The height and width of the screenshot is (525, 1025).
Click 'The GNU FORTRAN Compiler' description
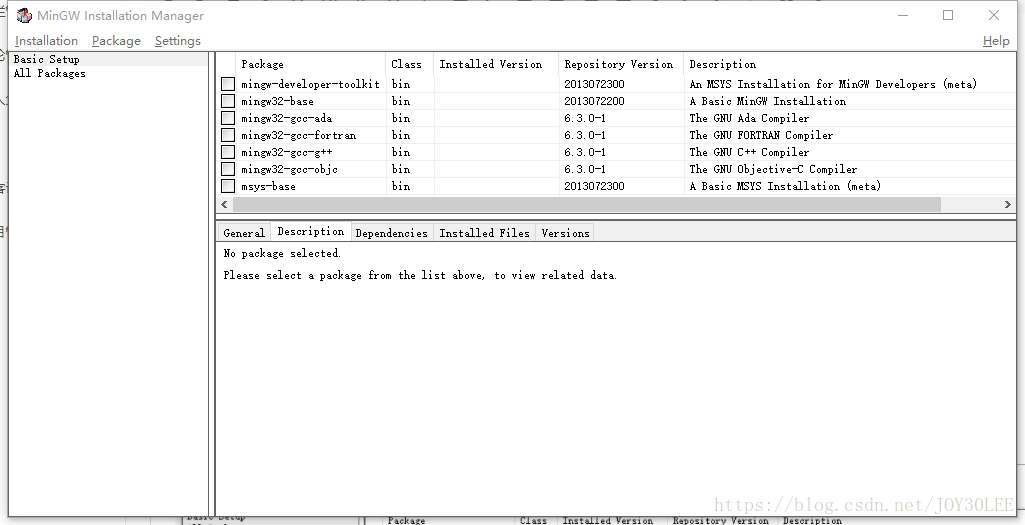point(762,135)
